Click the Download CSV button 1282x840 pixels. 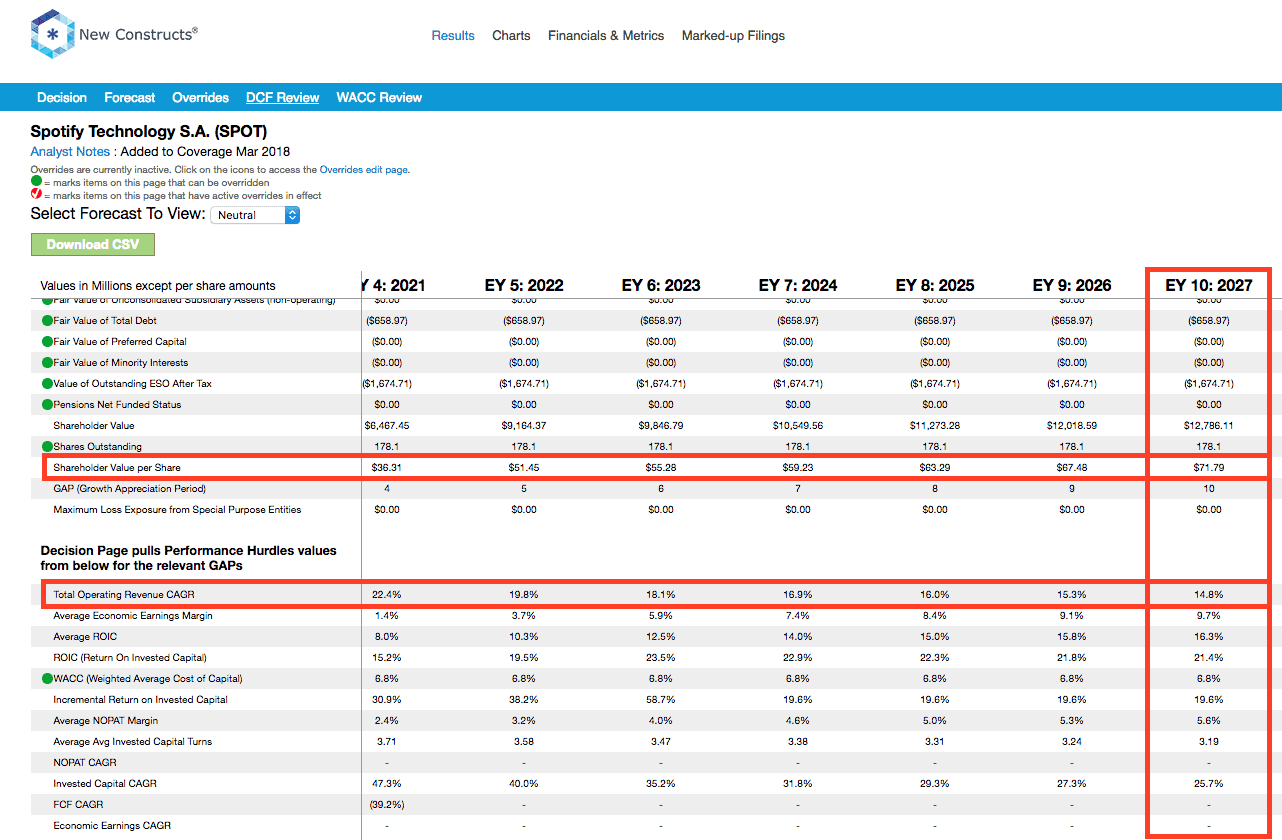pyautogui.click(x=93, y=244)
